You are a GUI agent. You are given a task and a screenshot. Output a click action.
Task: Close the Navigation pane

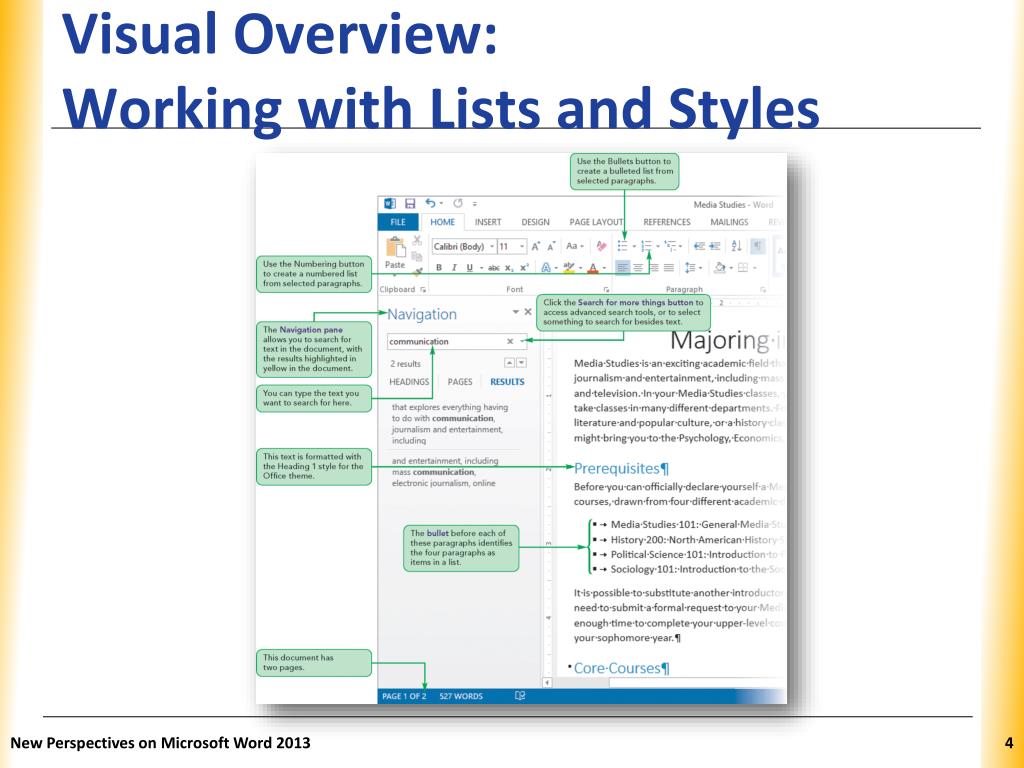tap(528, 312)
